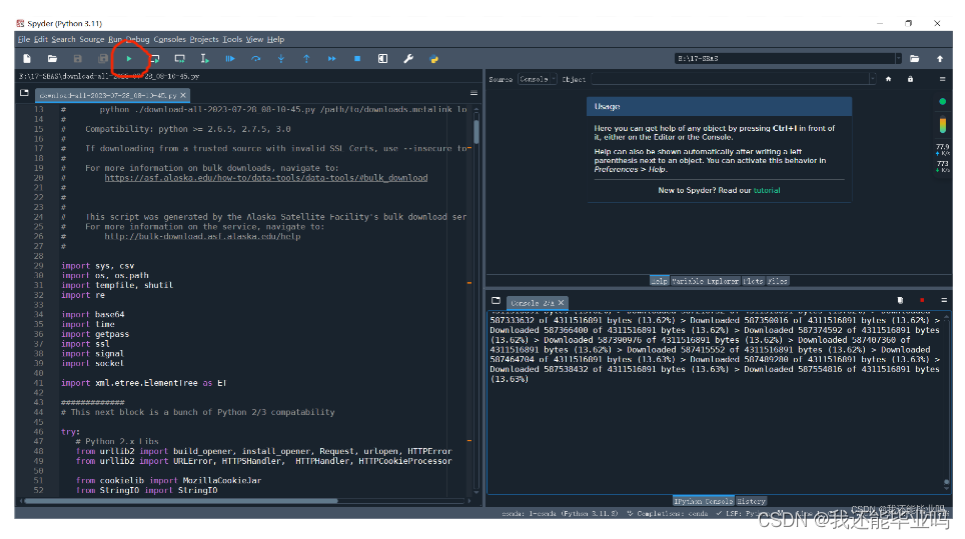Change to parent directory arrow
Viewport: 965px width, 539px height.
coord(940,58)
